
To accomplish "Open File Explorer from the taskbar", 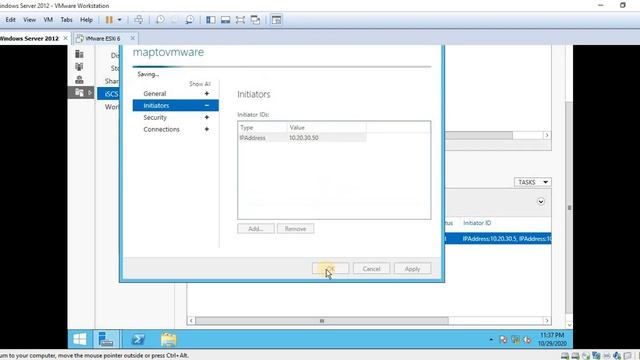I will [169, 339].
